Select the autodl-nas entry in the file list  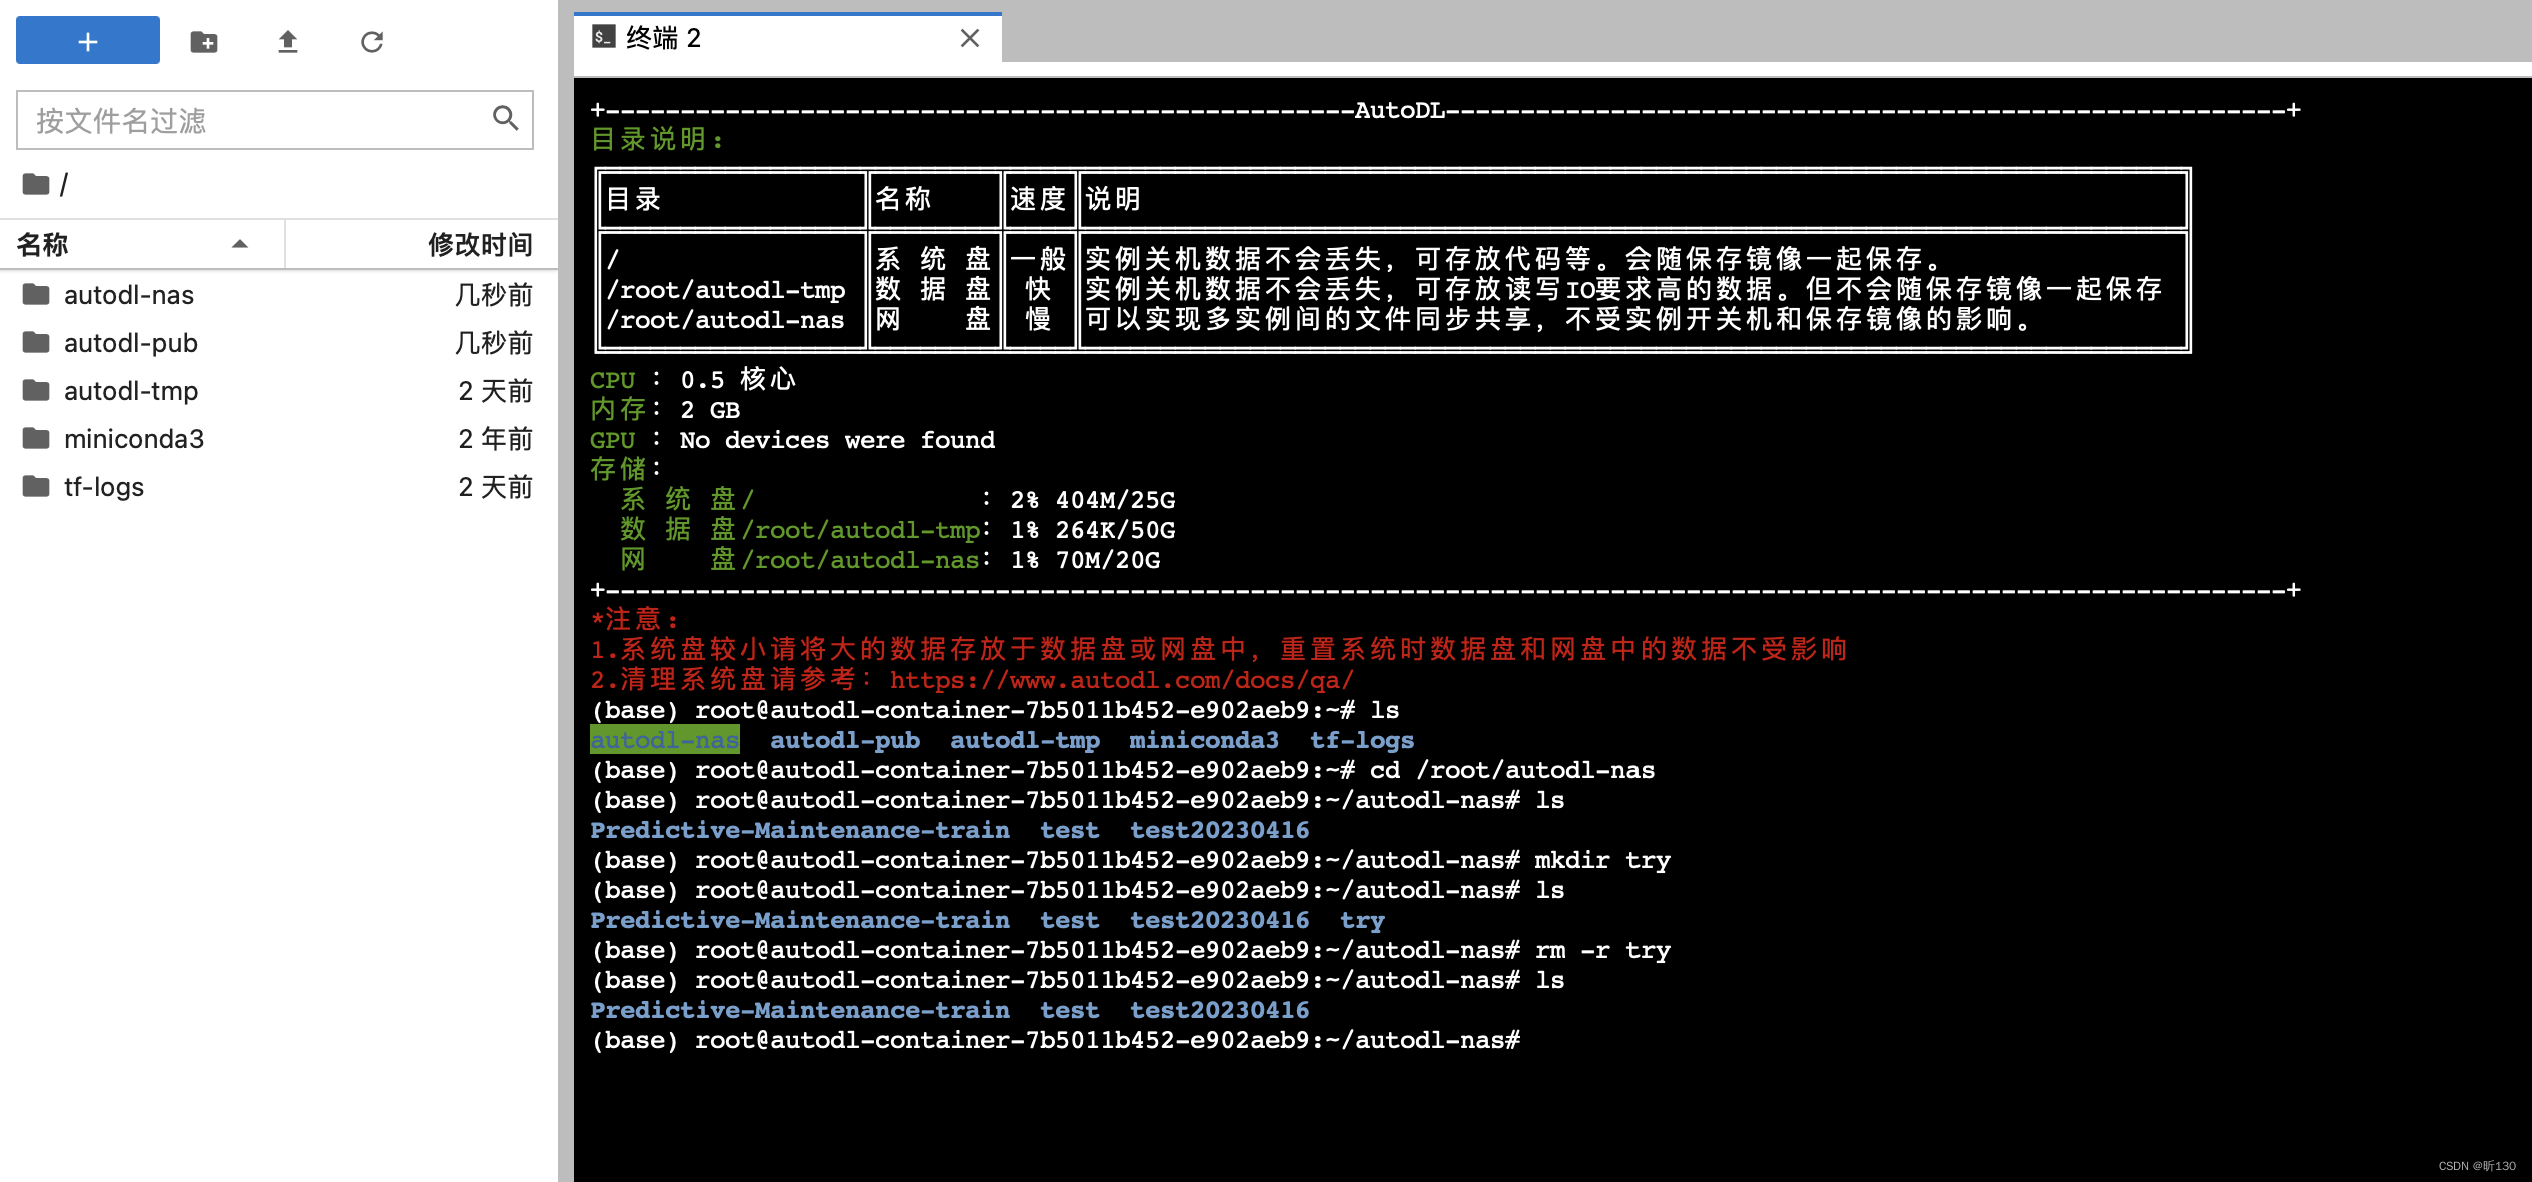click(x=128, y=294)
